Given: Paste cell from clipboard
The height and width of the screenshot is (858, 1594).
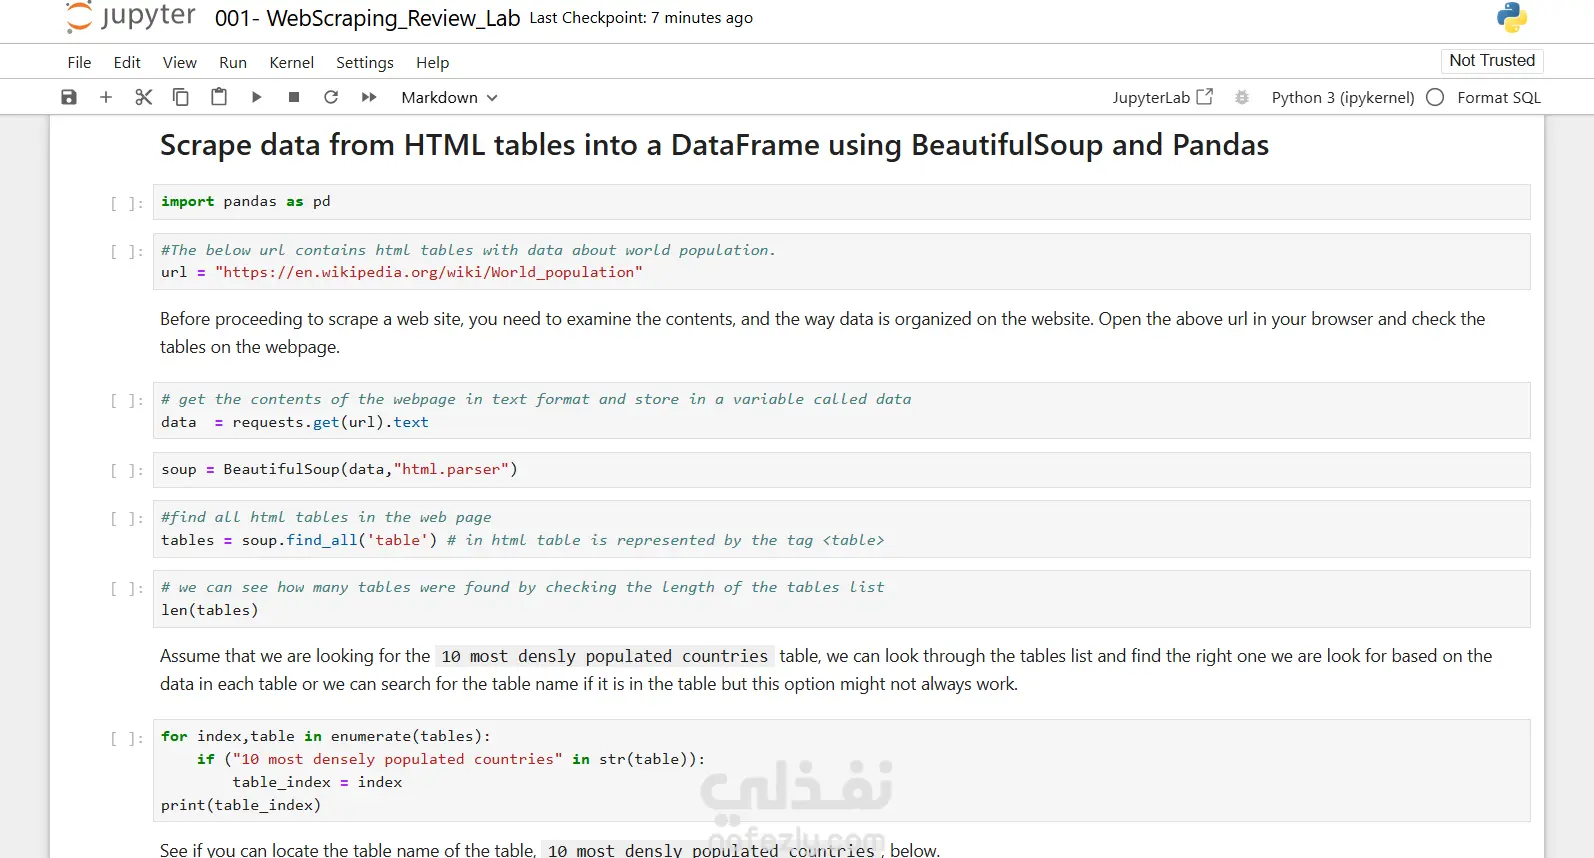Looking at the screenshot, I should click(x=219, y=97).
